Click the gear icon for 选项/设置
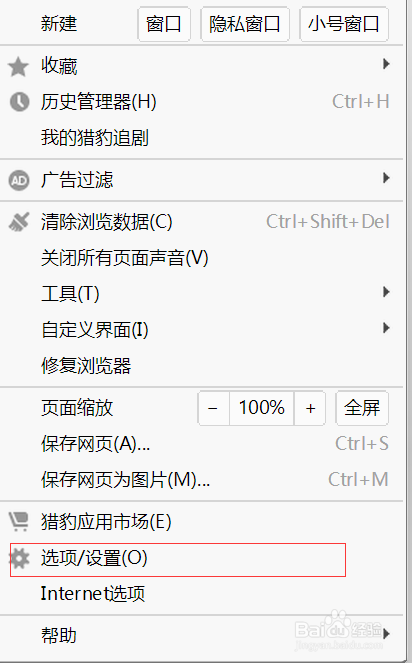 click(x=19, y=558)
